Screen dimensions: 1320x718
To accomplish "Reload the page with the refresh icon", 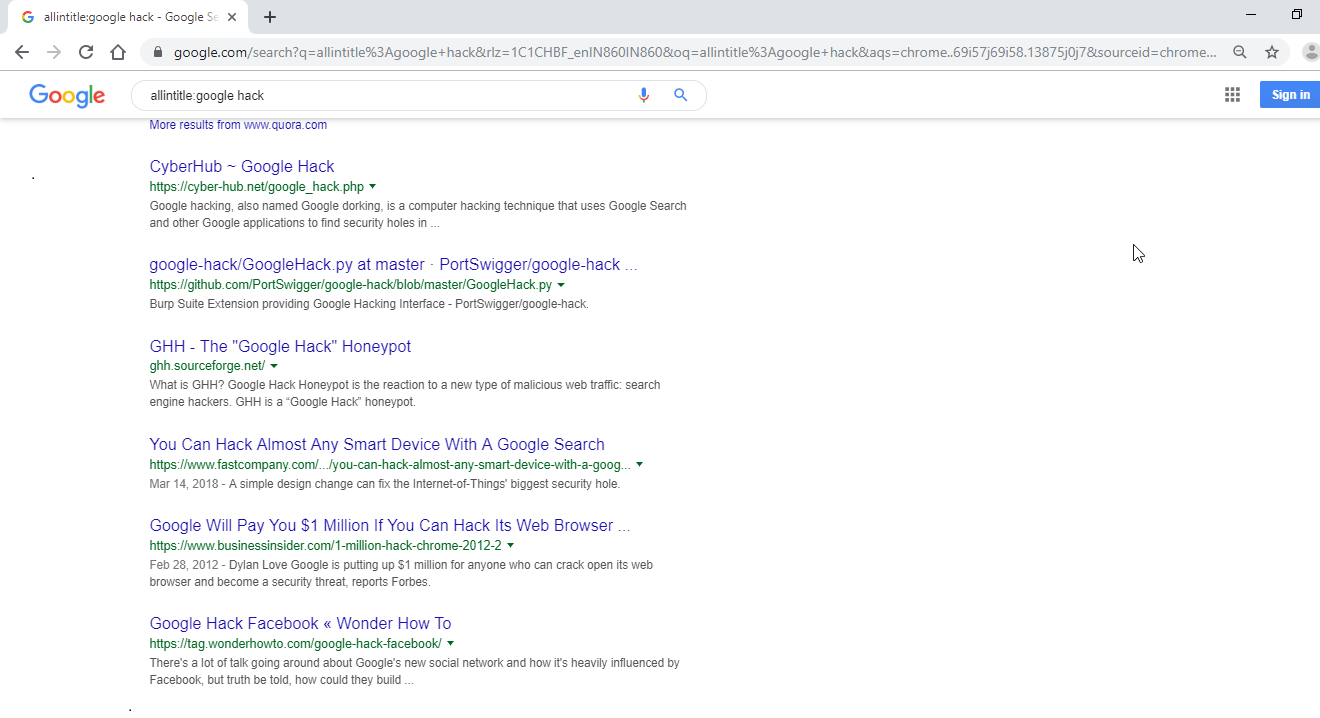I will point(86,52).
